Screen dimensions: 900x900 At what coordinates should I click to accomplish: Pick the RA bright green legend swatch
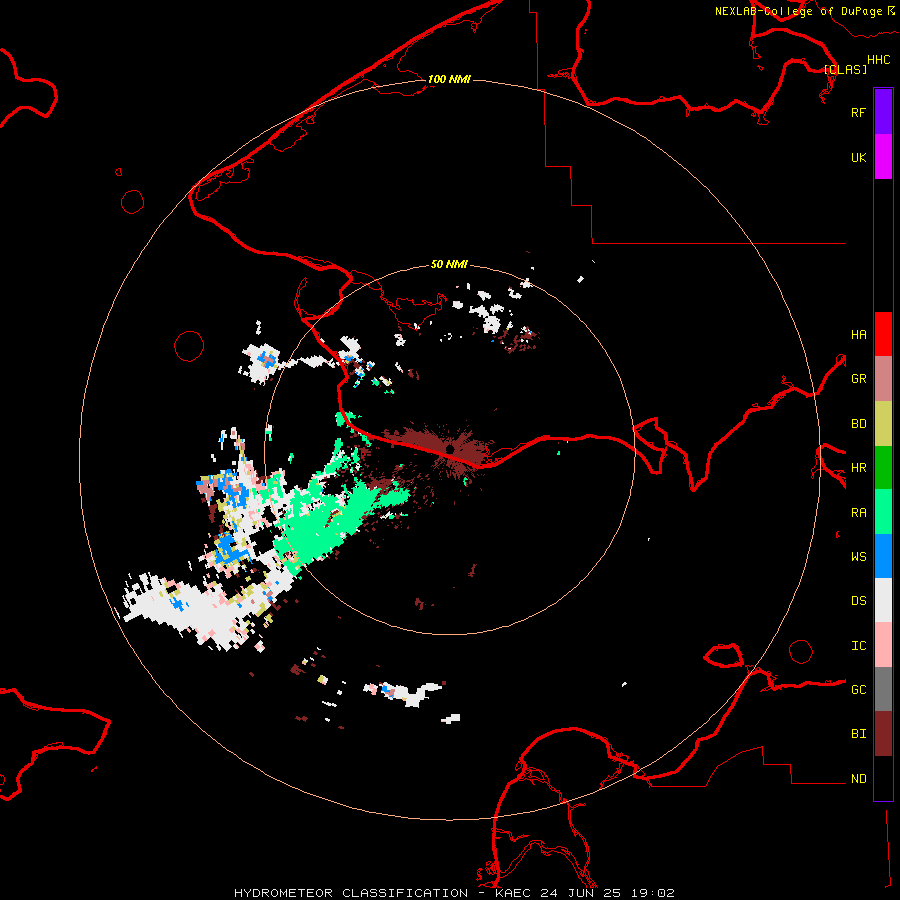pos(883,512)
